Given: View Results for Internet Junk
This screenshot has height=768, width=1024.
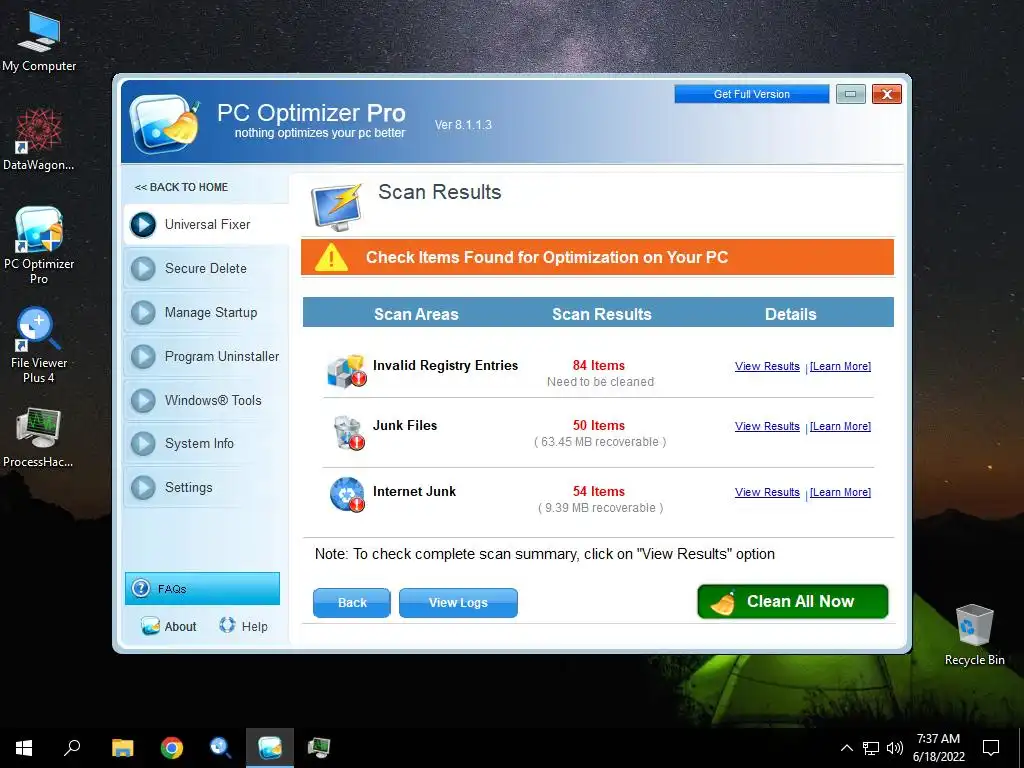Looking at the screenshot, I should (x=767, y=492).
